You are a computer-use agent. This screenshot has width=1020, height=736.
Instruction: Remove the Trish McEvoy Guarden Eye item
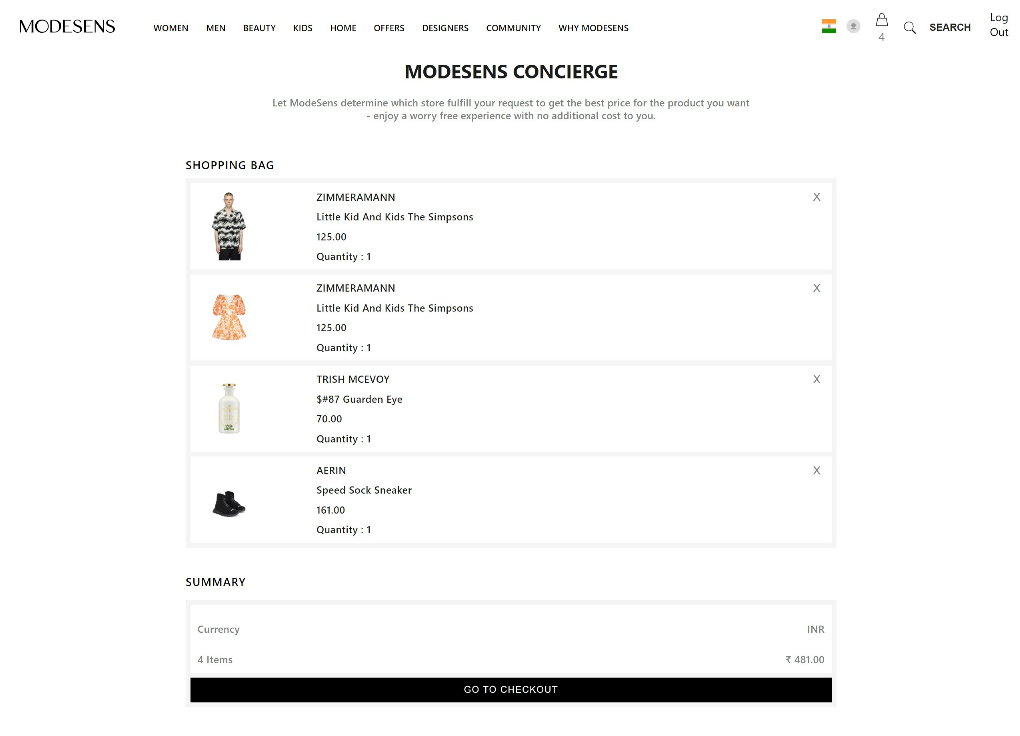point(816,379)
